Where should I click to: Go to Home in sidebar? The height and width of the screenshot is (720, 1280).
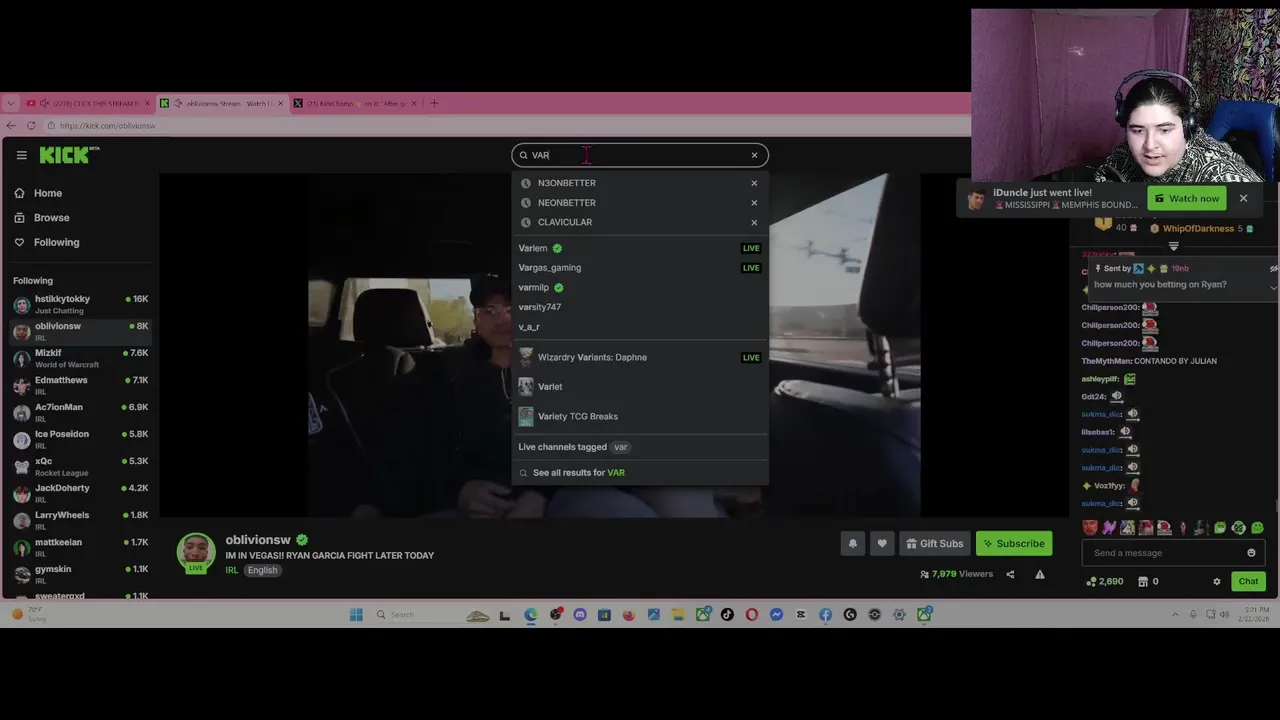pyautogui.click(x=47, y=193)
